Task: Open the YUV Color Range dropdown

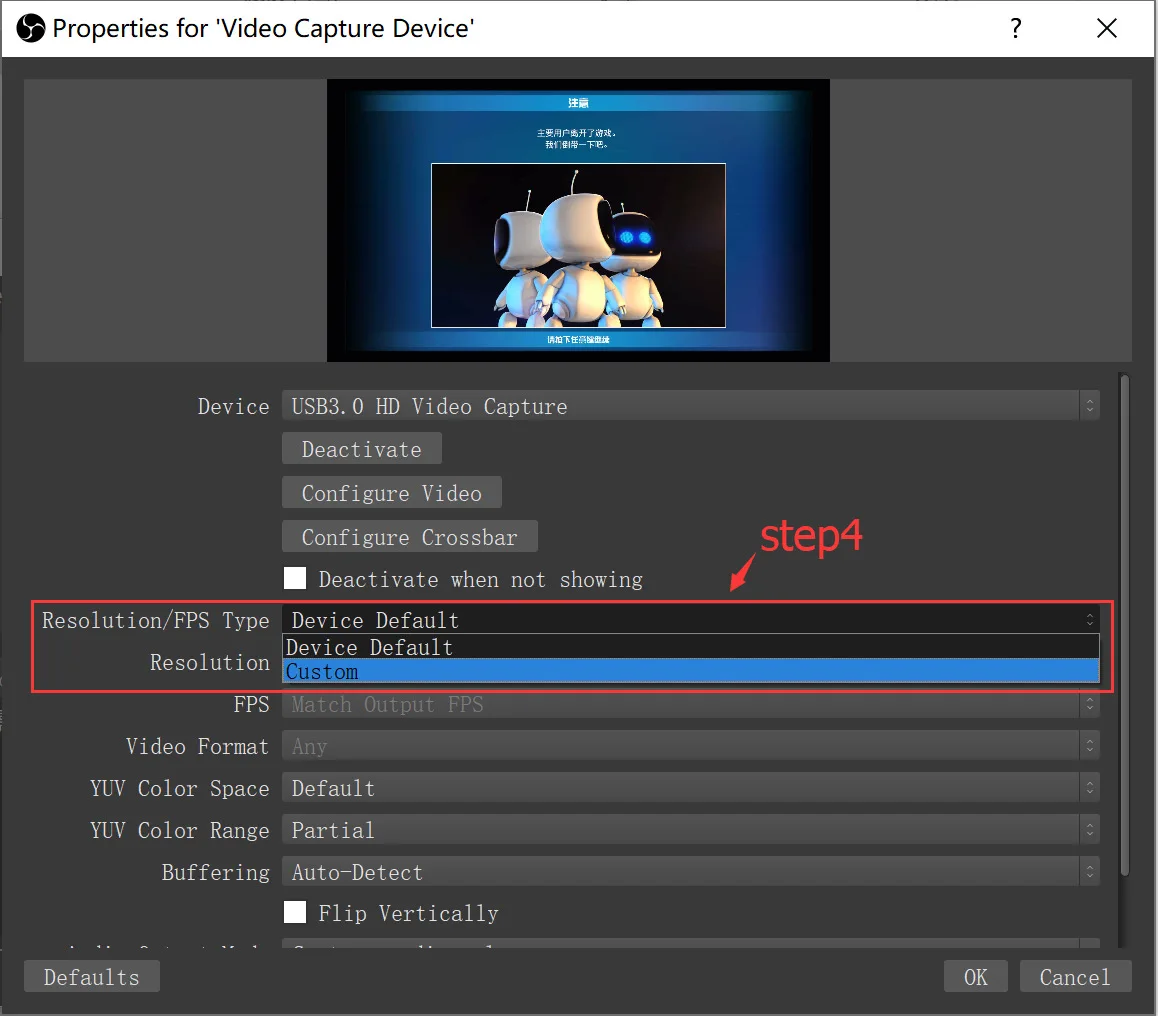Action: pos(691,830)
